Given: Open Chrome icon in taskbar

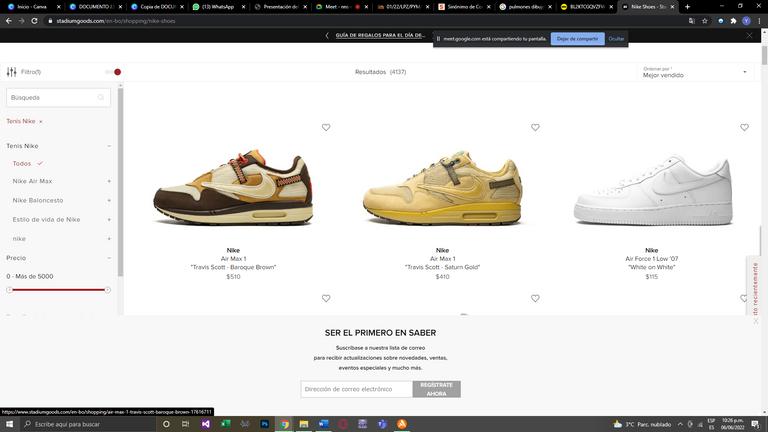Looking at the screenshot, I should tap(284, 424).
